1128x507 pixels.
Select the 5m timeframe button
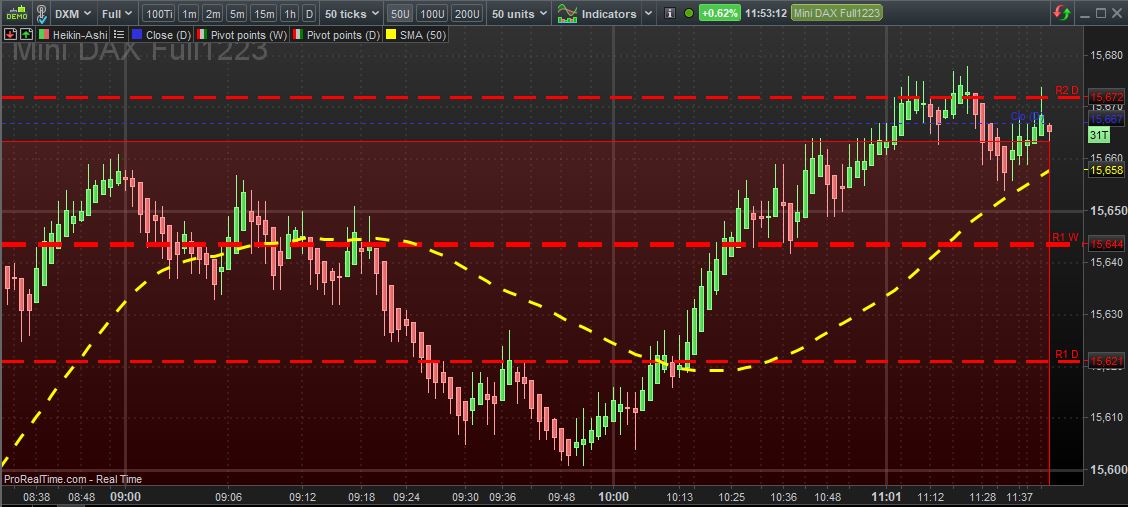point(237,13)
